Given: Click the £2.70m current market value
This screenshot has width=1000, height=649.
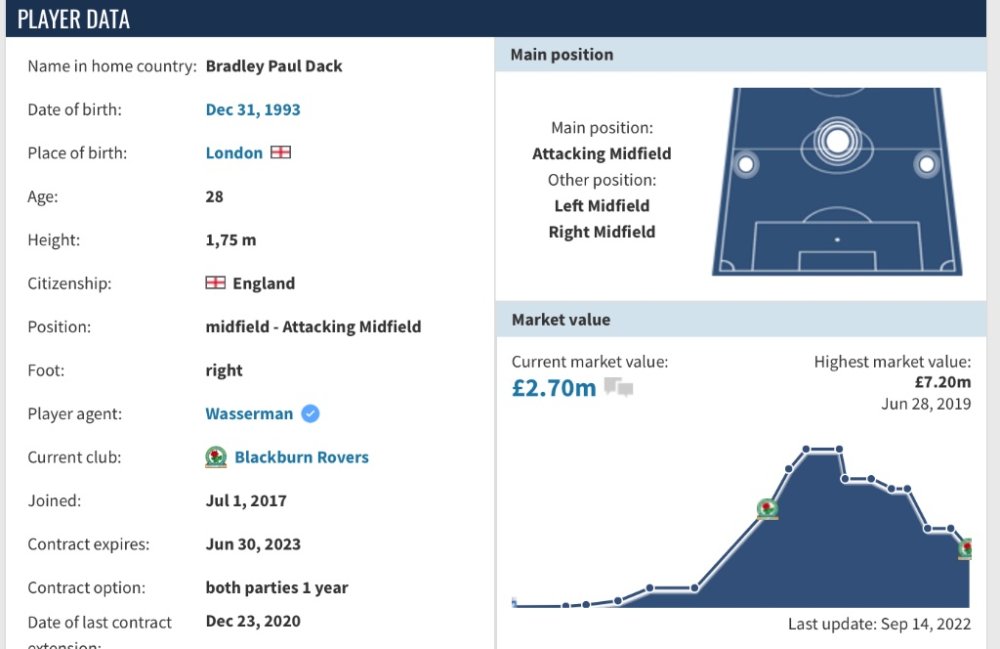Looking at the screenshot, I should click(554, 388).
